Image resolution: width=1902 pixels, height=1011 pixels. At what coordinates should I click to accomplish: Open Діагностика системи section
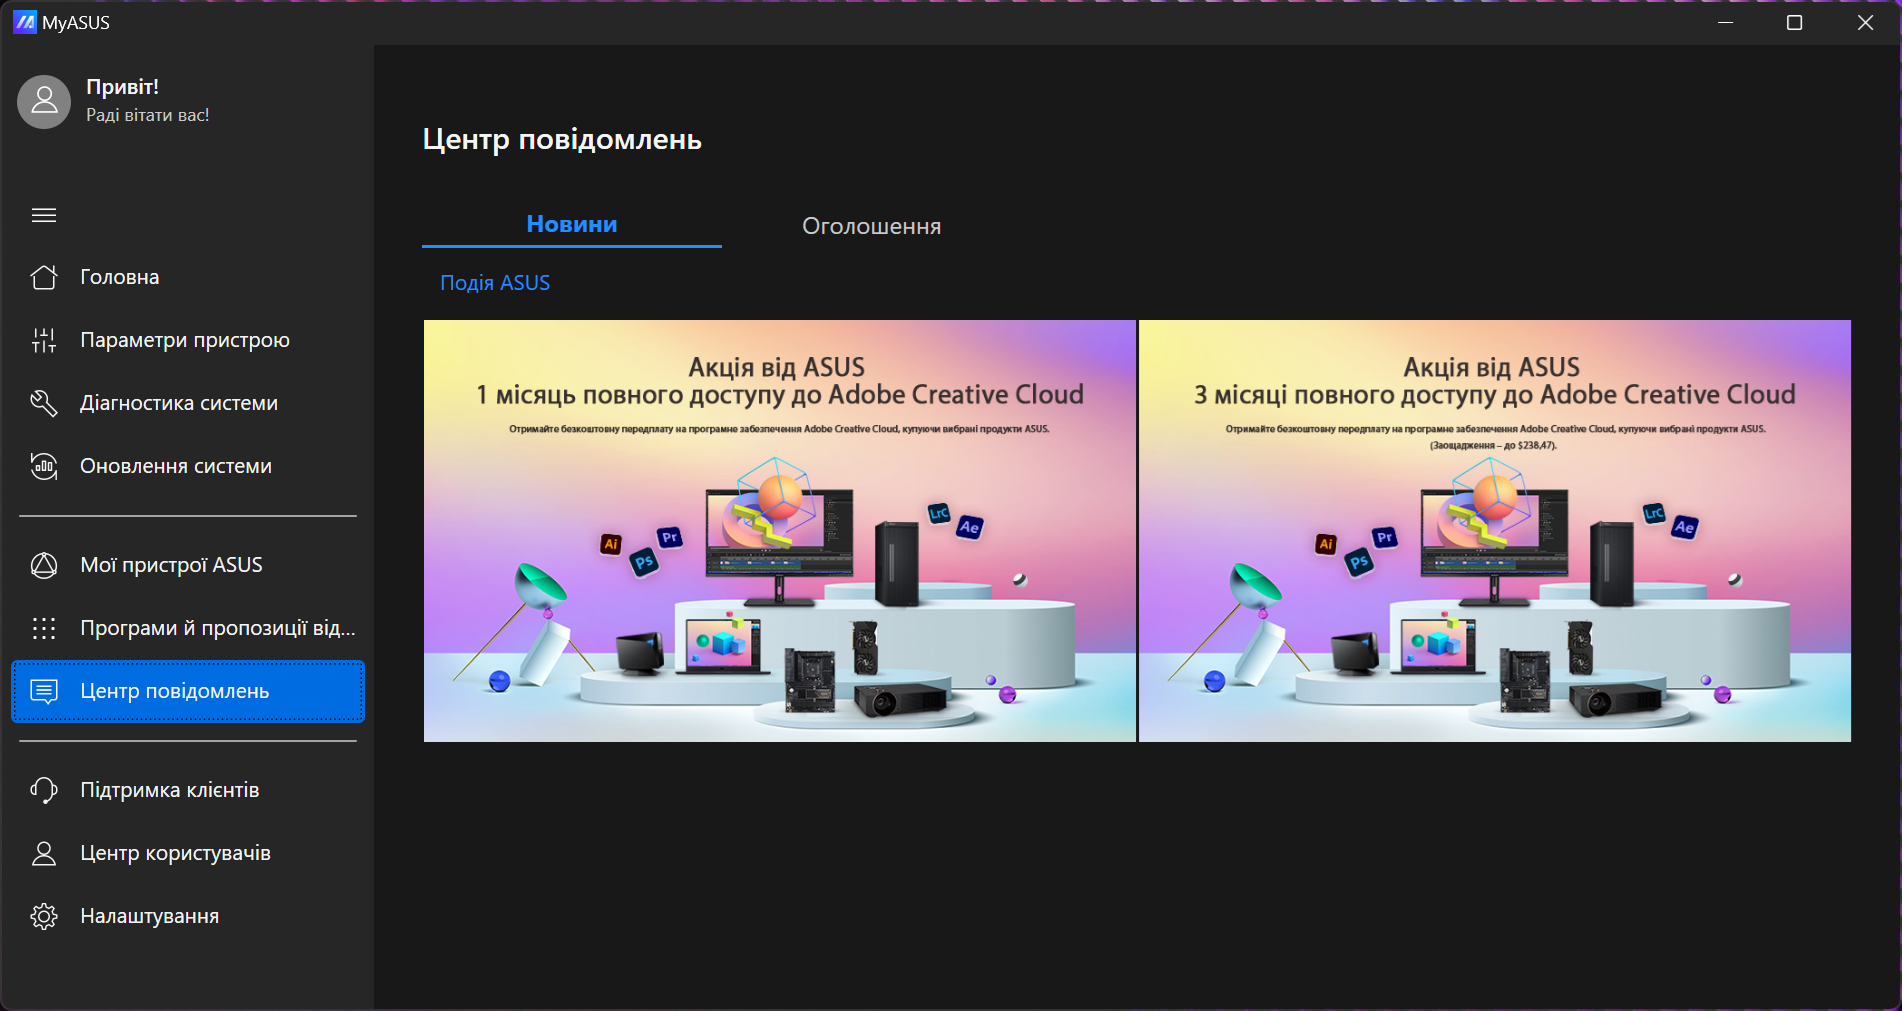click(x=188, y=403)
